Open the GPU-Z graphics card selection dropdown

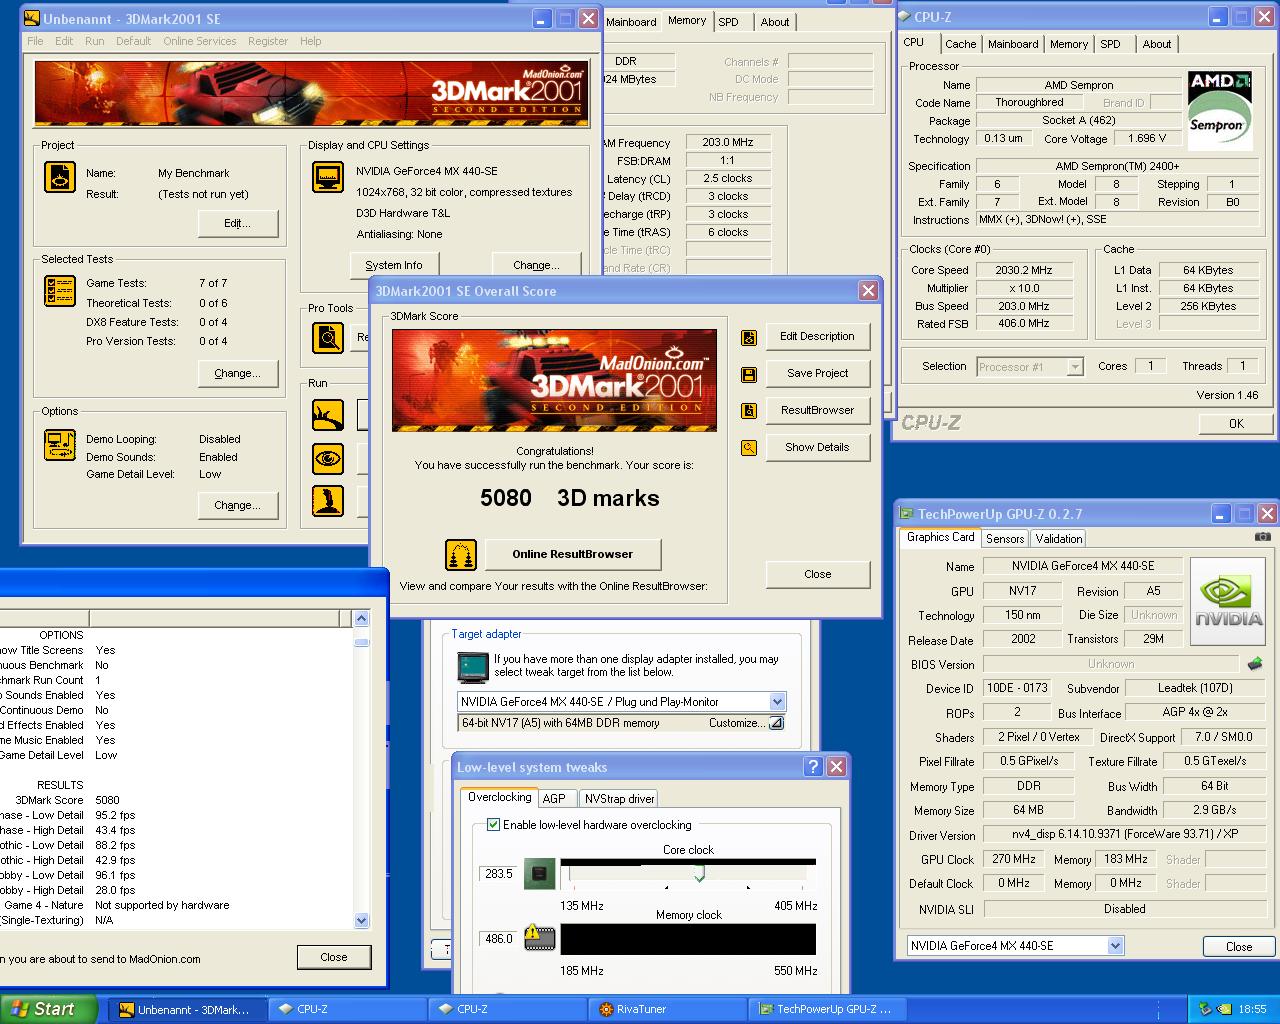click(1116, 946)
